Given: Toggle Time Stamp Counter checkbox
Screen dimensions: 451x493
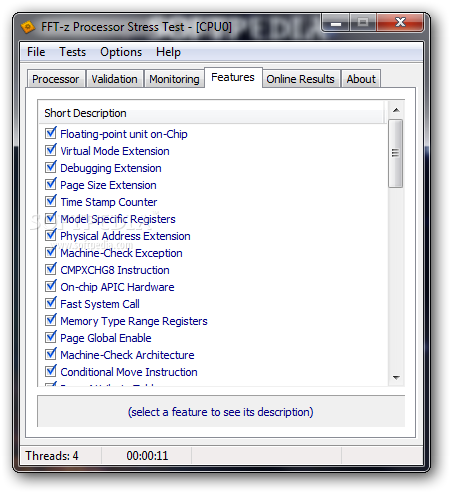Looking at the screenshot, I should pyautogui.click(x=51, y=201).
